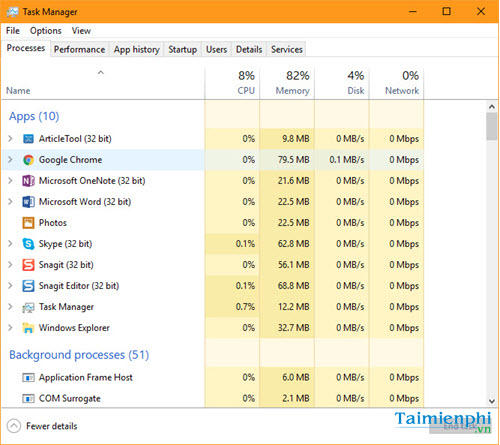Click the Task Manager title bar icon
Screen dimensions: 500x445
click(x=13, y=12)
